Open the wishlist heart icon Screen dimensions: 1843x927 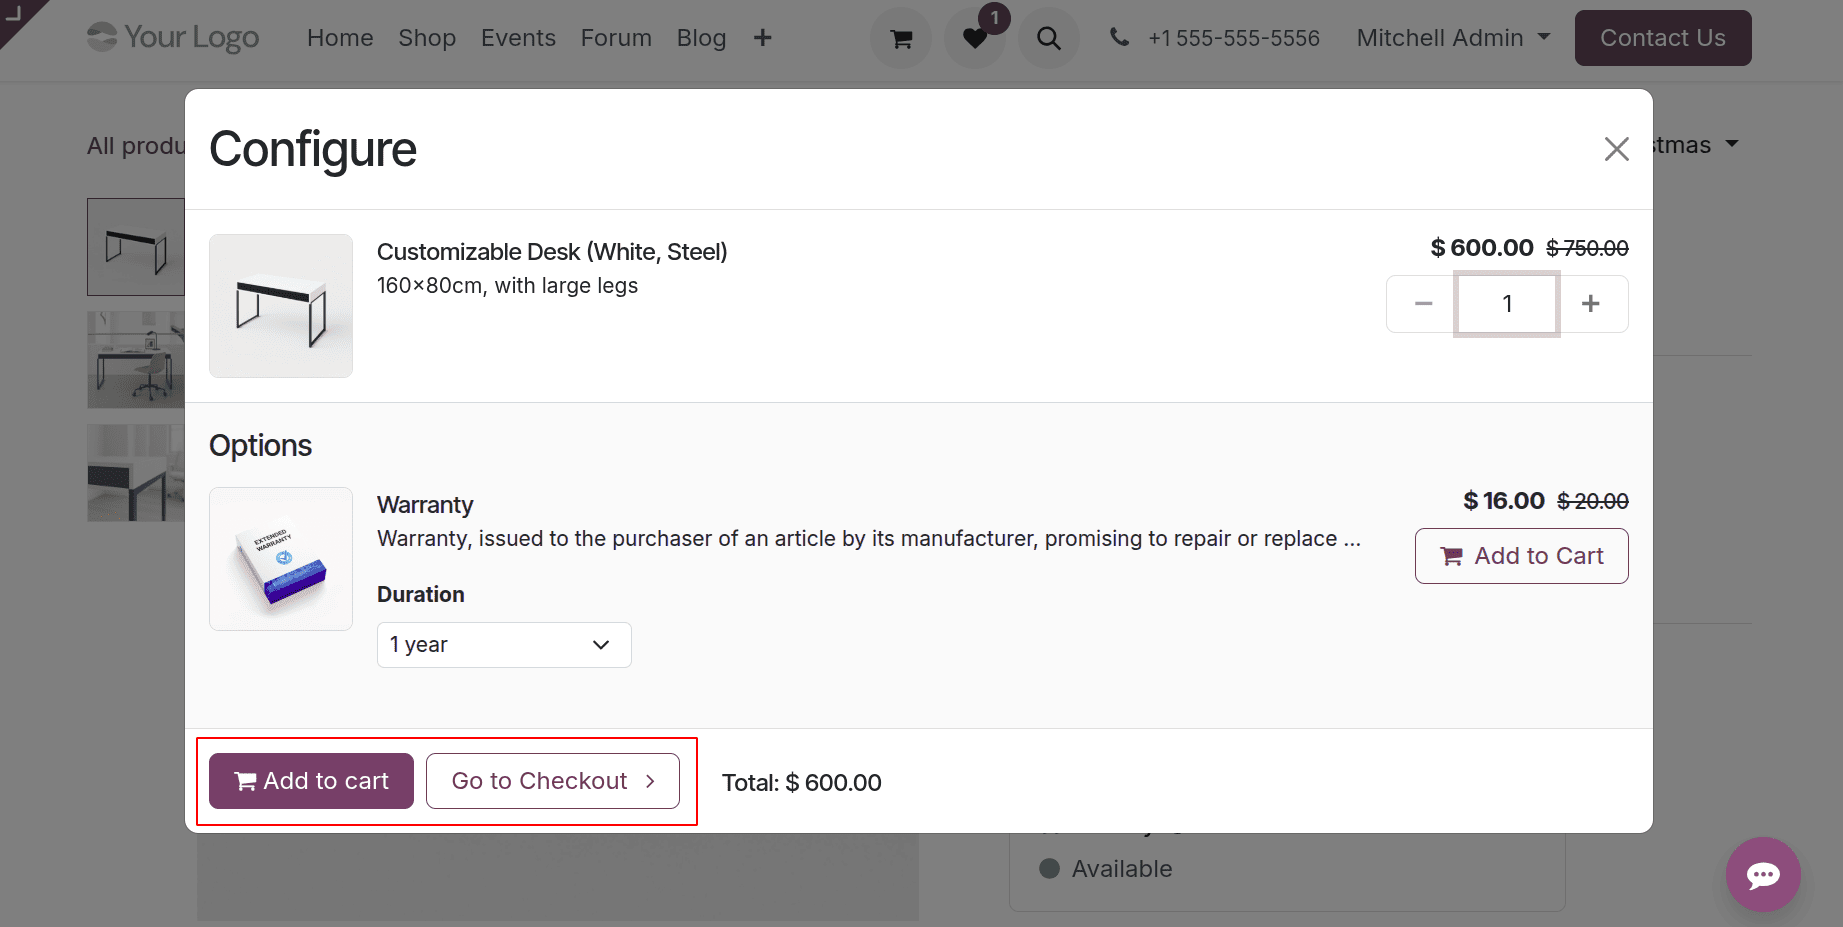975,38
